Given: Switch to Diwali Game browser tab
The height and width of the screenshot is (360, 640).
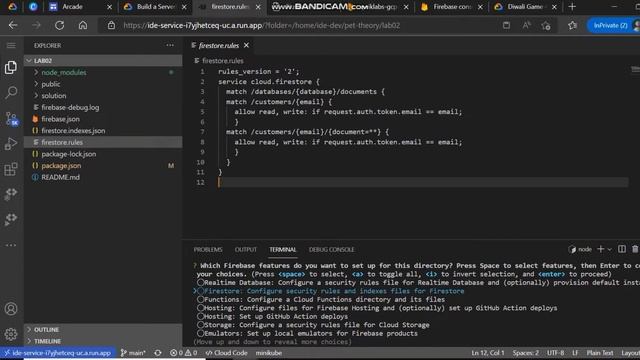Looking at the screenshot, I should click(525, 7).
